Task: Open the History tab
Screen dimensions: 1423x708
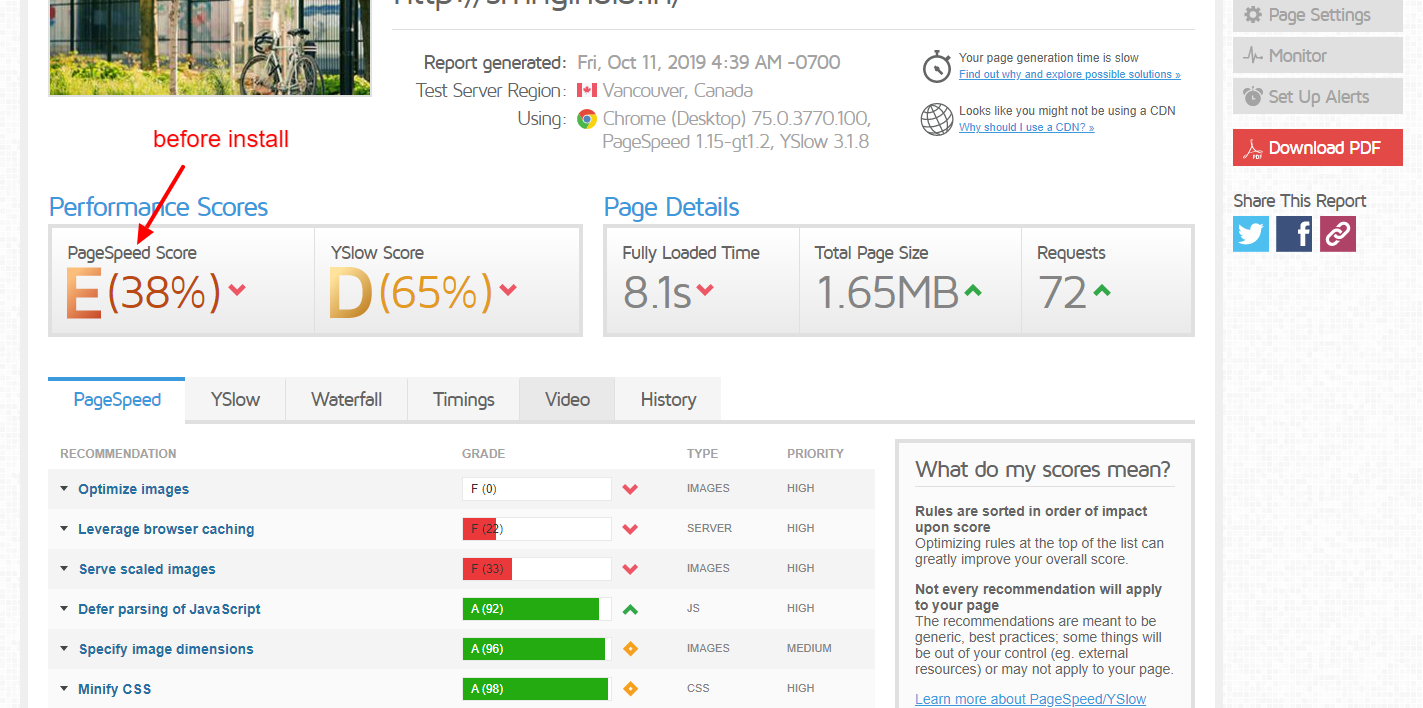Action: [668, 399]
